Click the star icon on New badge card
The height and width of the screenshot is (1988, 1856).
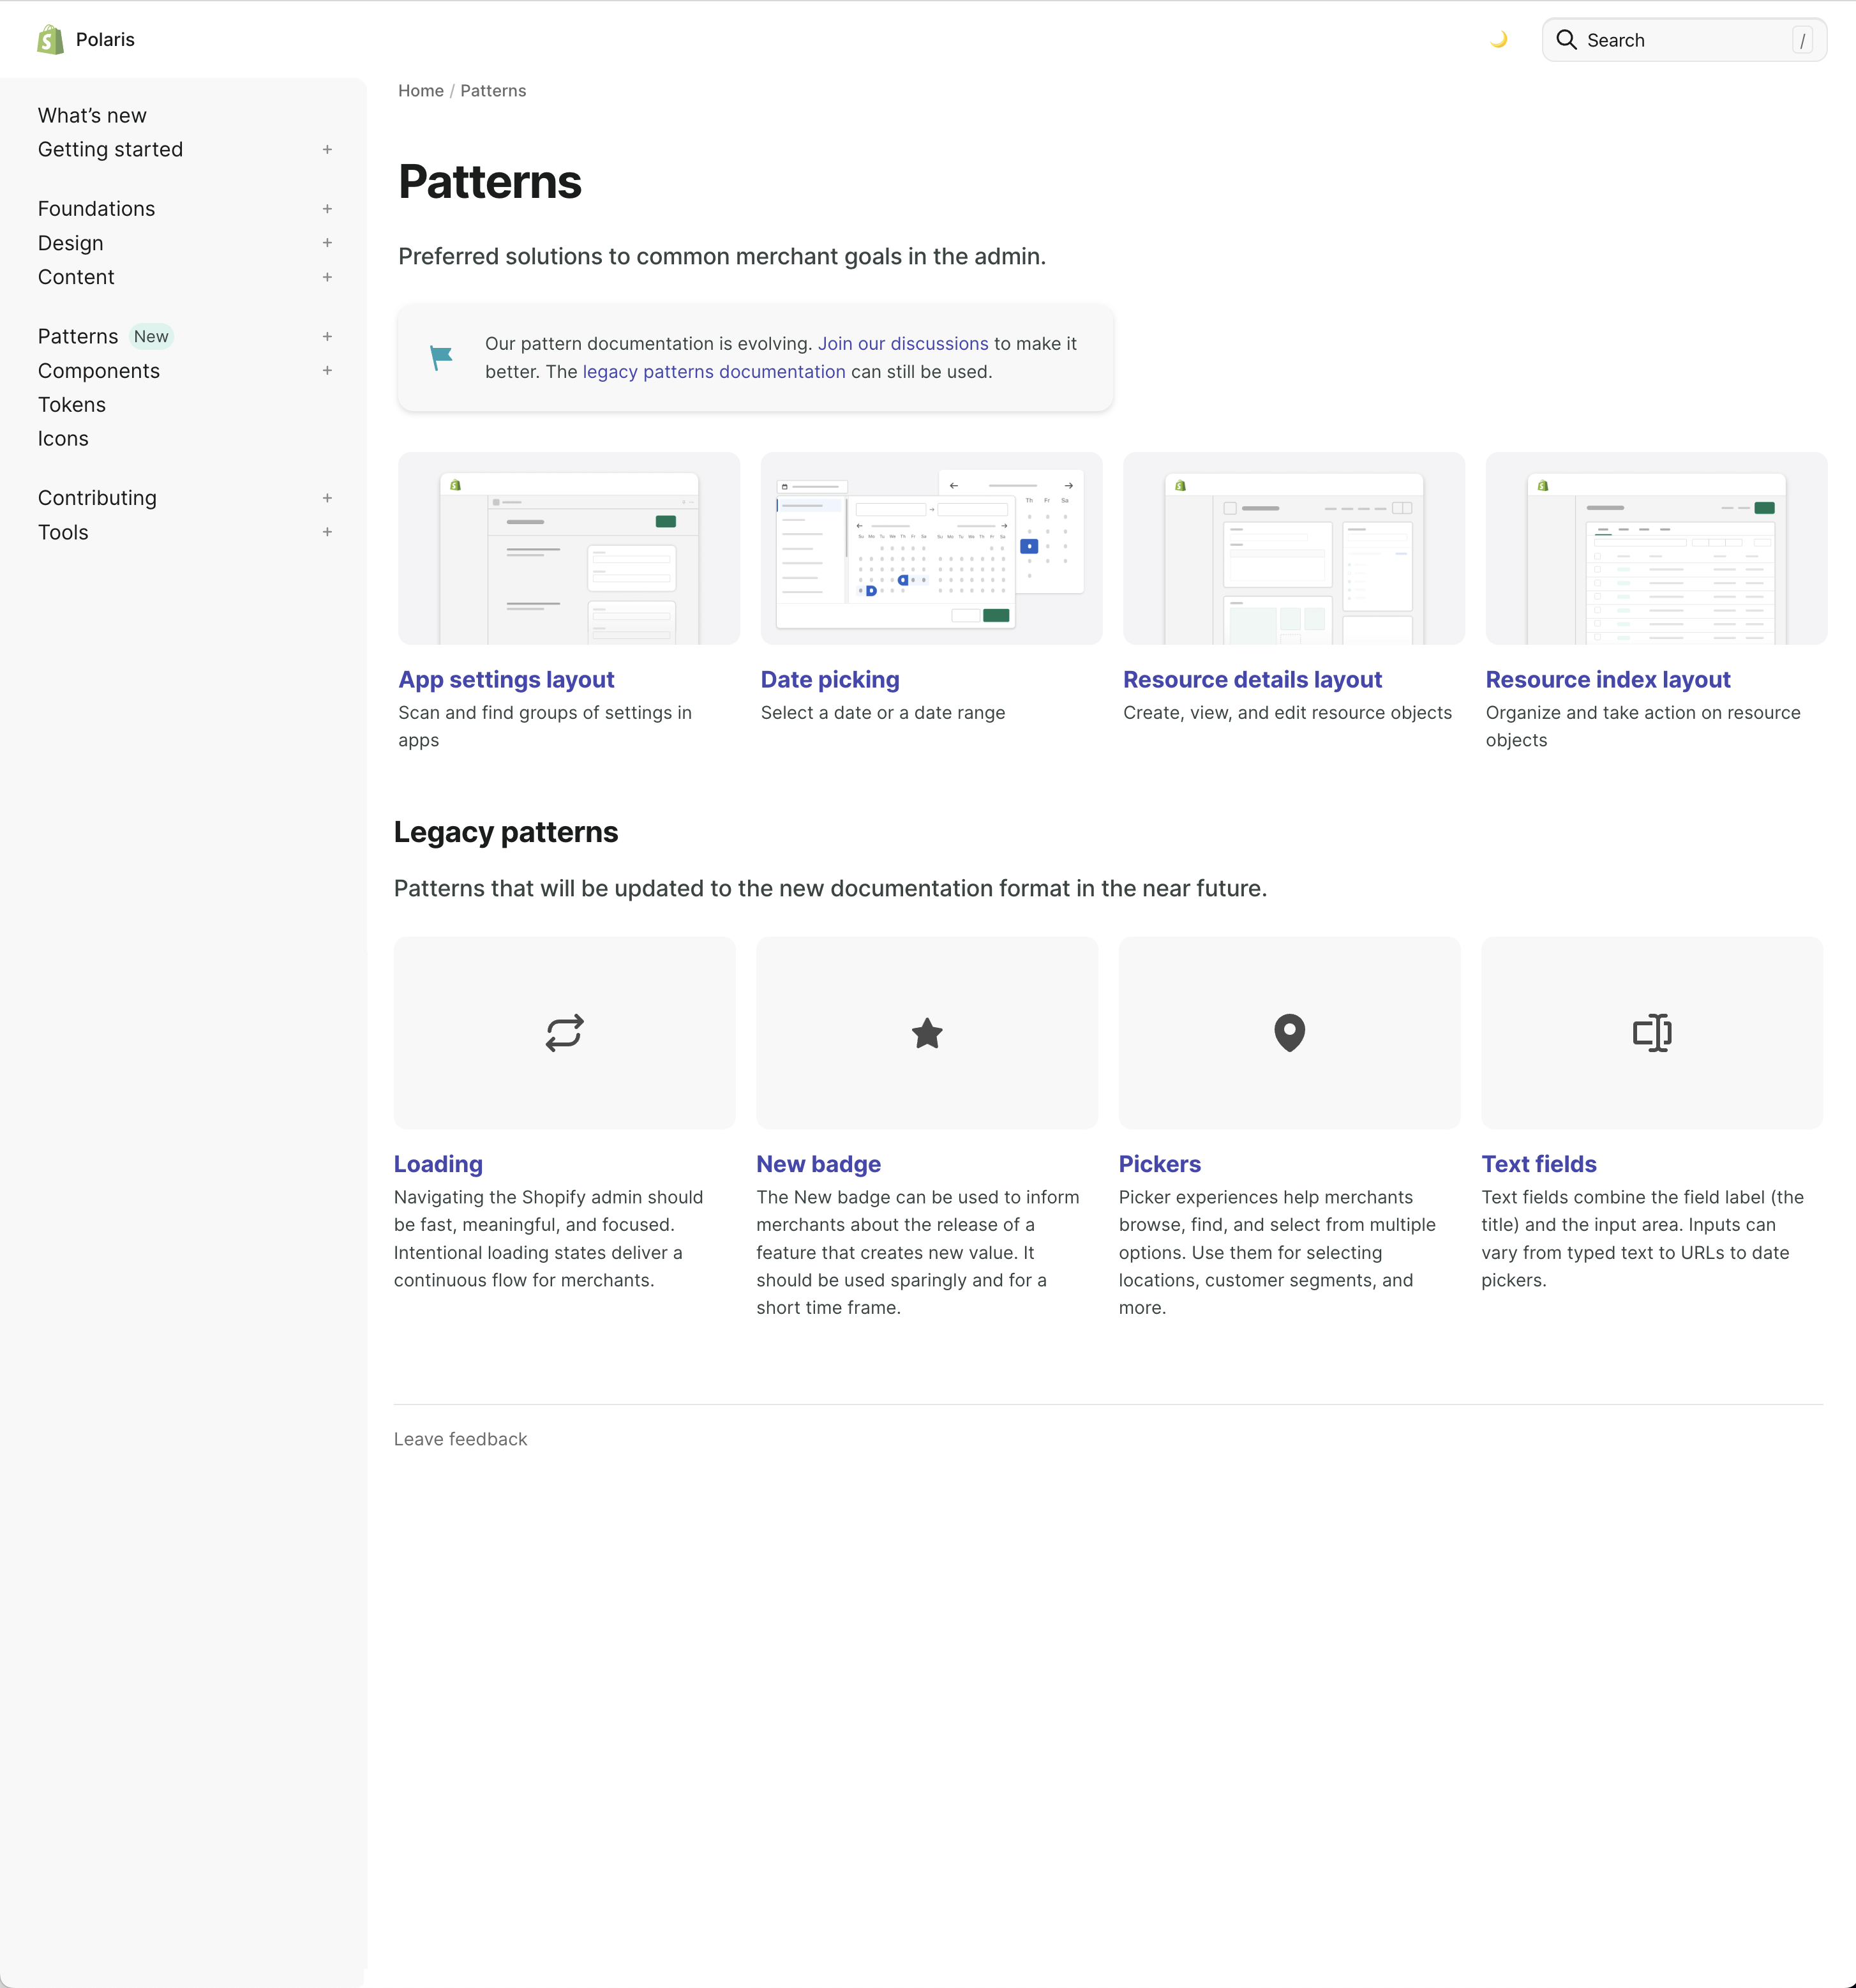(x=926, y=1033)
